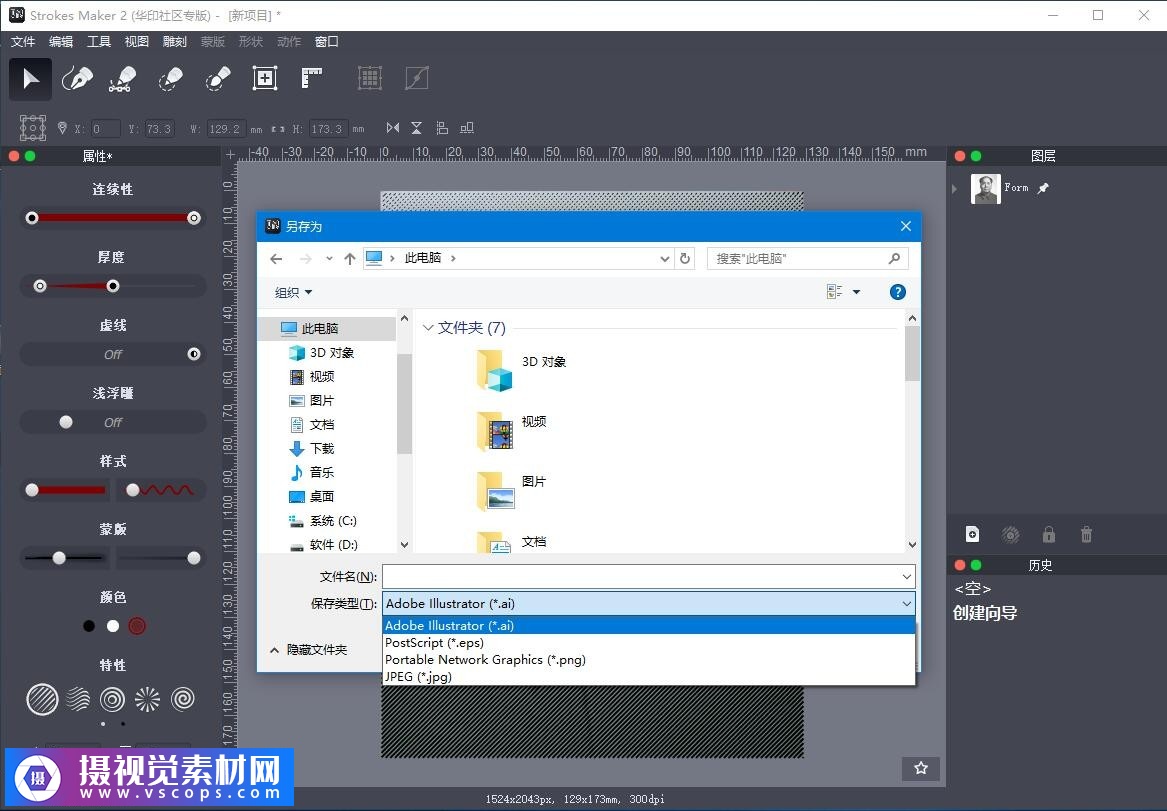
Task: Click the ruler measure tool icon
Action: tap(312, 78)
